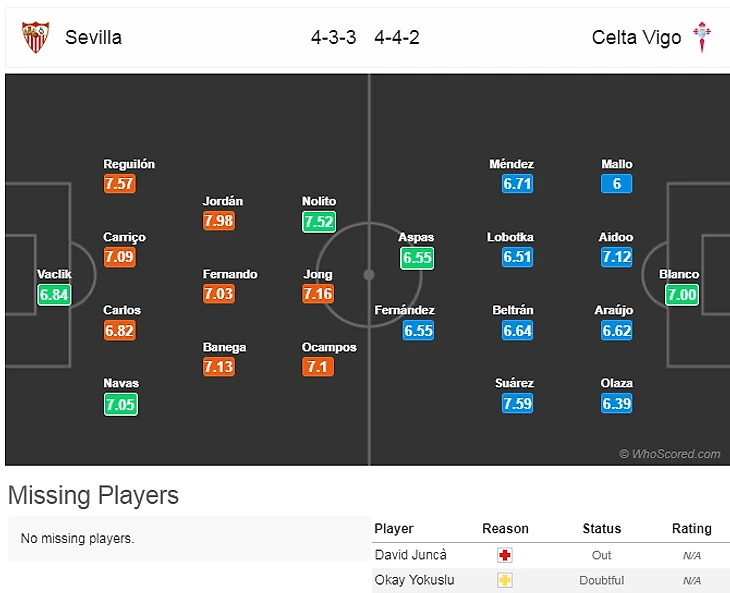This screenshot has height=593, width=730.
Task: Click the Celta Vigo club crest icon
Action: point(702,37)
